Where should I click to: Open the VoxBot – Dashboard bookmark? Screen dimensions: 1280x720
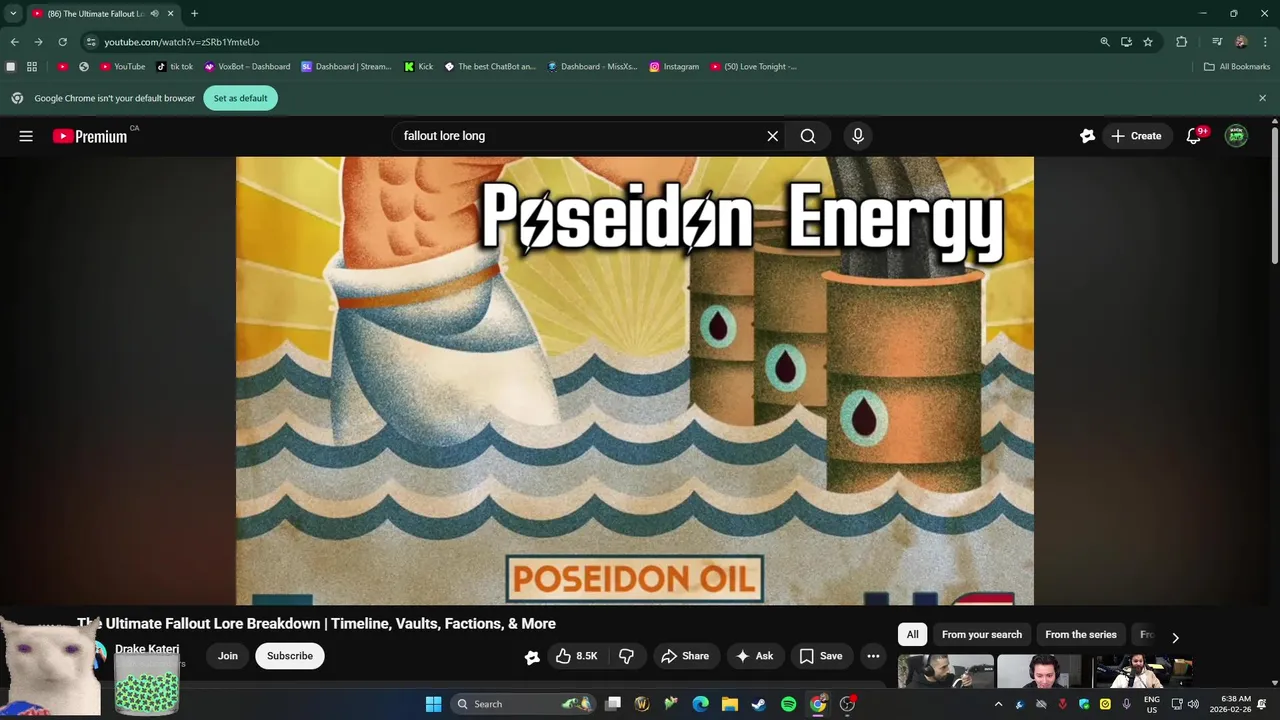pos(247,67)
